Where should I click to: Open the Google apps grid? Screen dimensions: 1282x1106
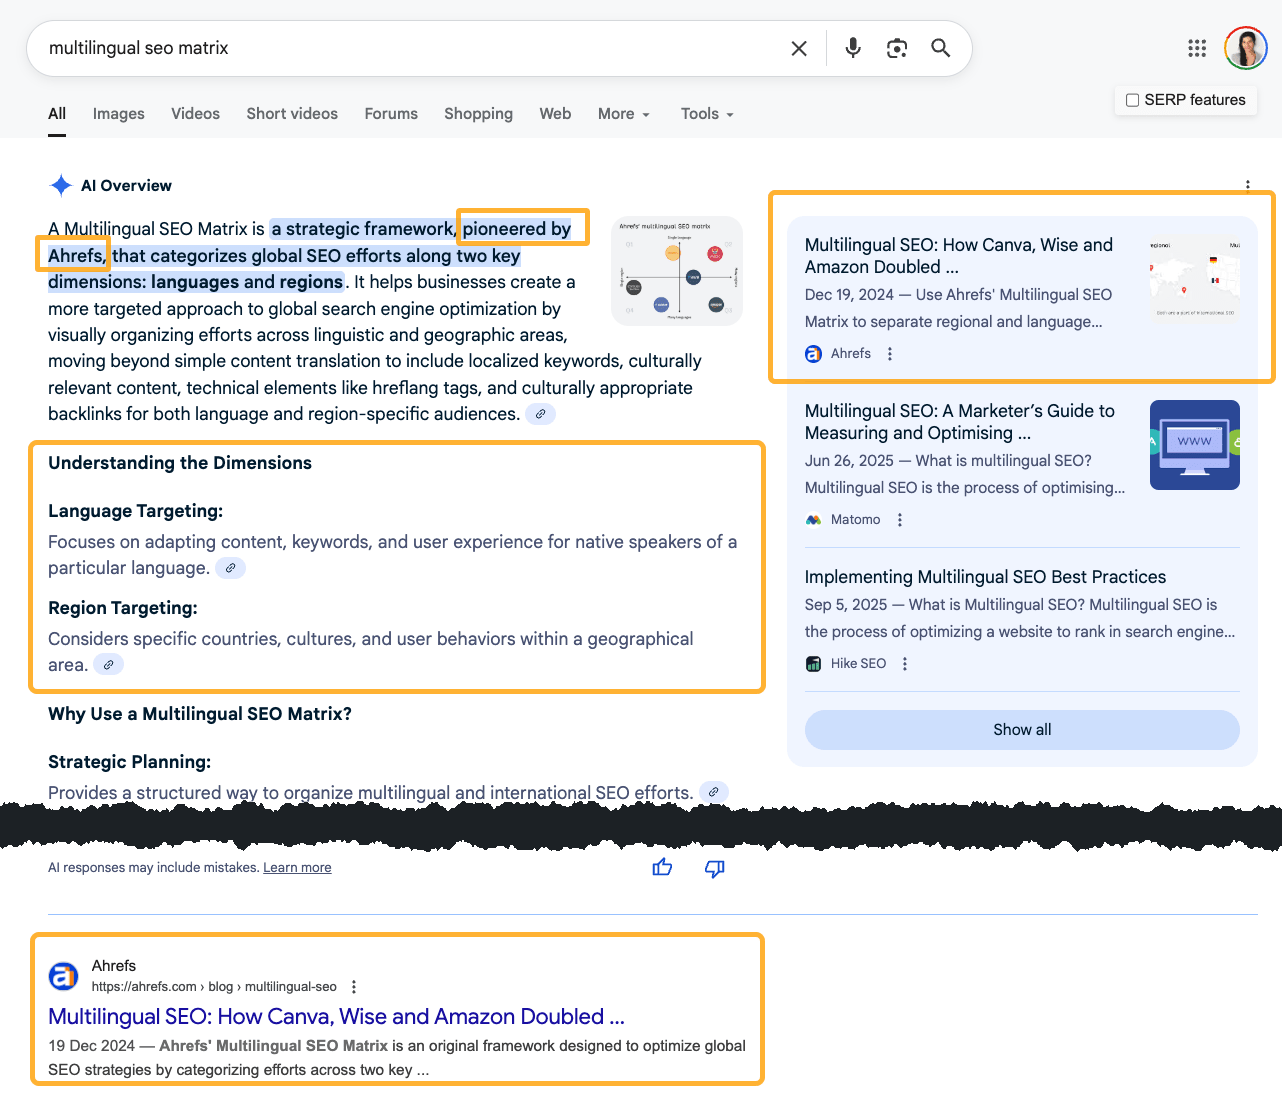[1197, 47]
